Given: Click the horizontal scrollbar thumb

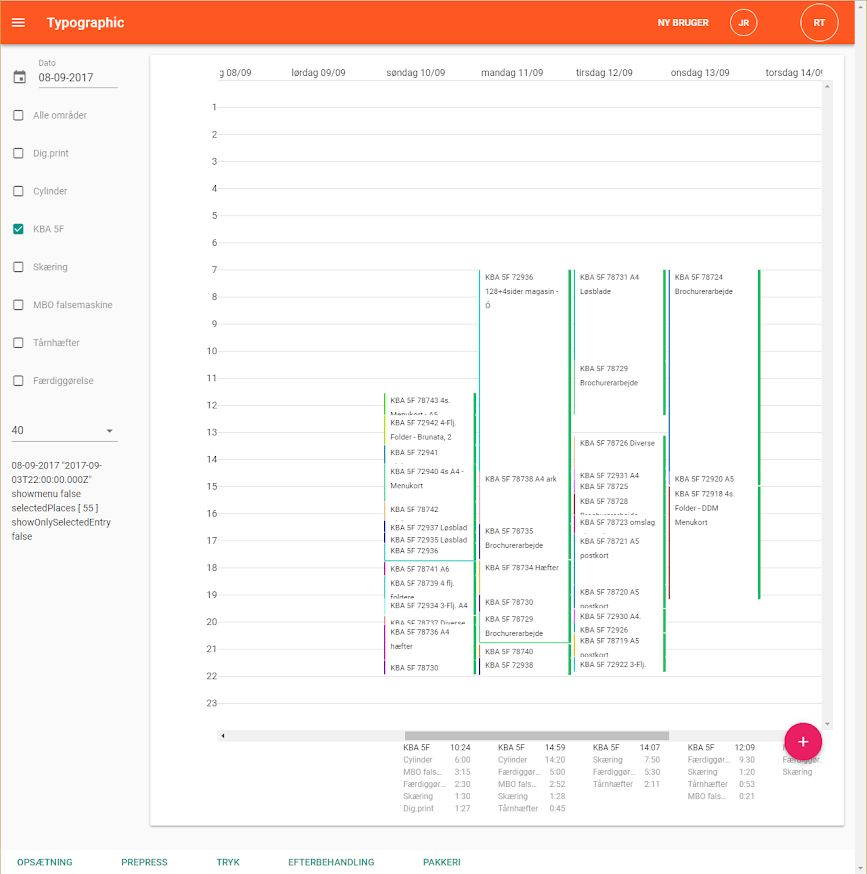Looking at the screenshot, I should (x=536, y=736).
